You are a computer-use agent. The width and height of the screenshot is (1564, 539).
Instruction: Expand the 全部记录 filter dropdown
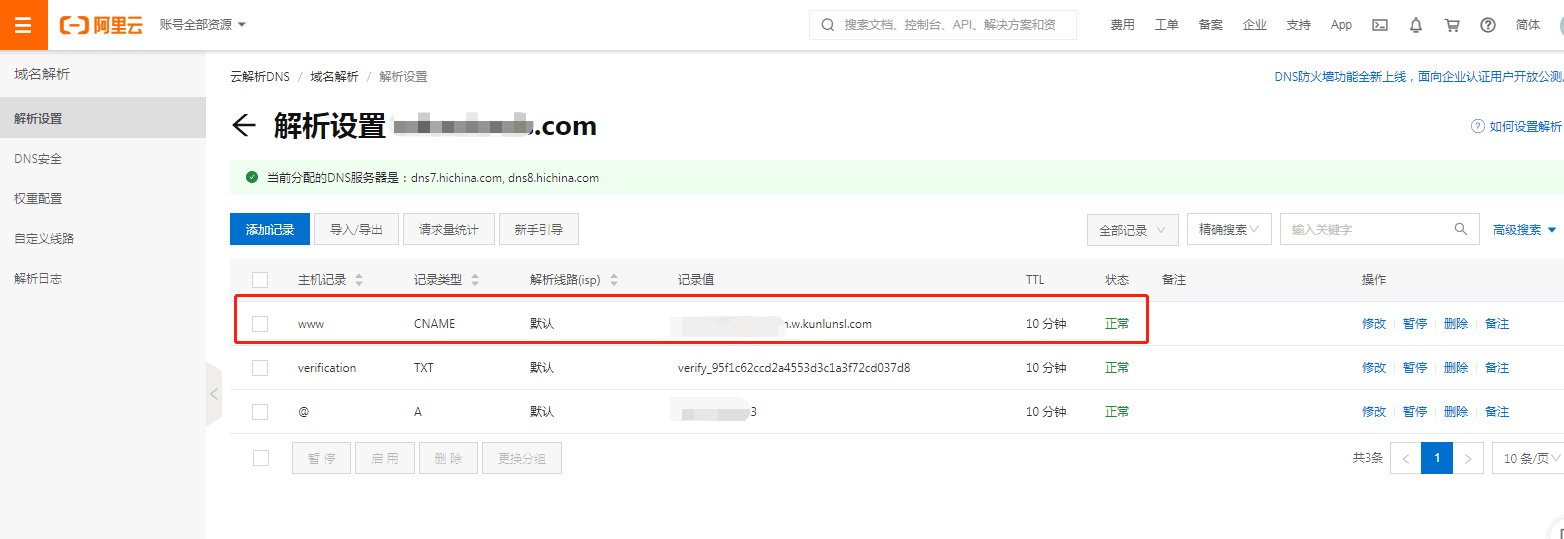[x=1132, y=230]
